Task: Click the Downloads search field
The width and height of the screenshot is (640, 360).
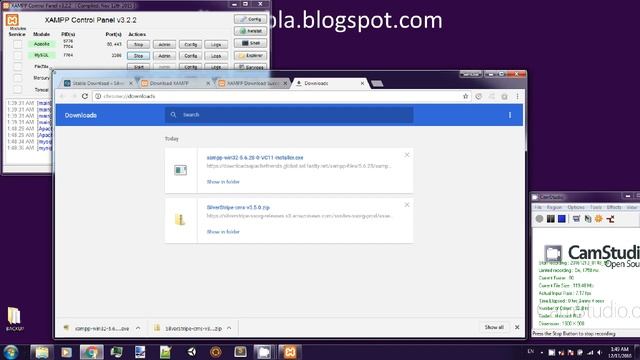Action: [x=289, y=115]
